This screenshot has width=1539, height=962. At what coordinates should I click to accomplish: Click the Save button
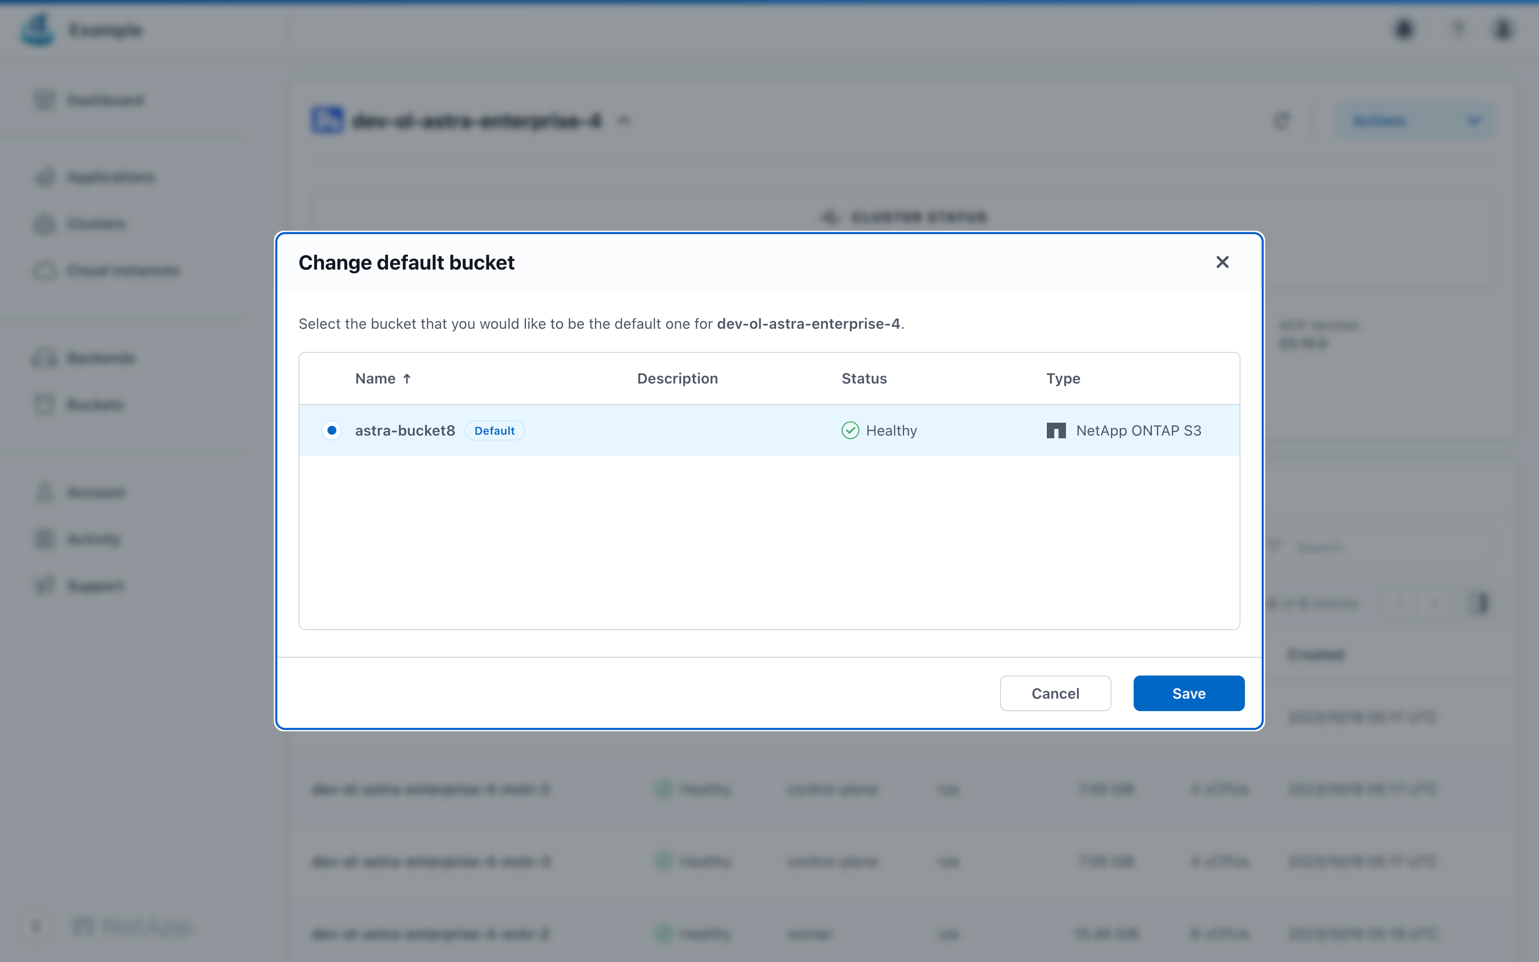tap(1188, 693)
